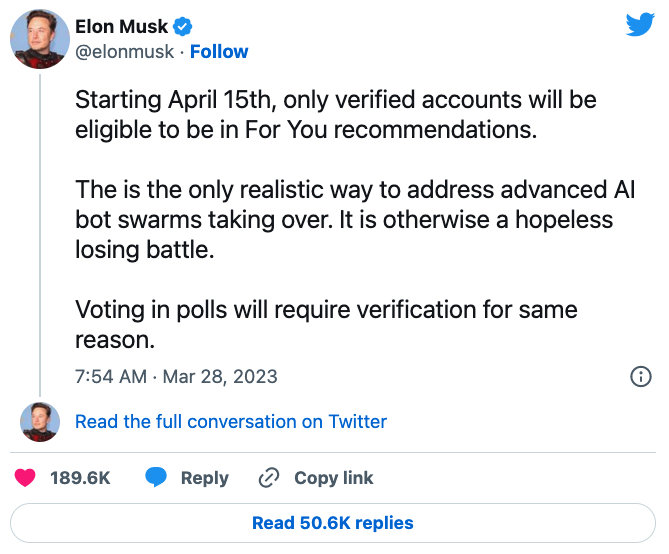Click the @elonmusk handle
The width and height of the screenshot is (669, 554).
[125, 52]
